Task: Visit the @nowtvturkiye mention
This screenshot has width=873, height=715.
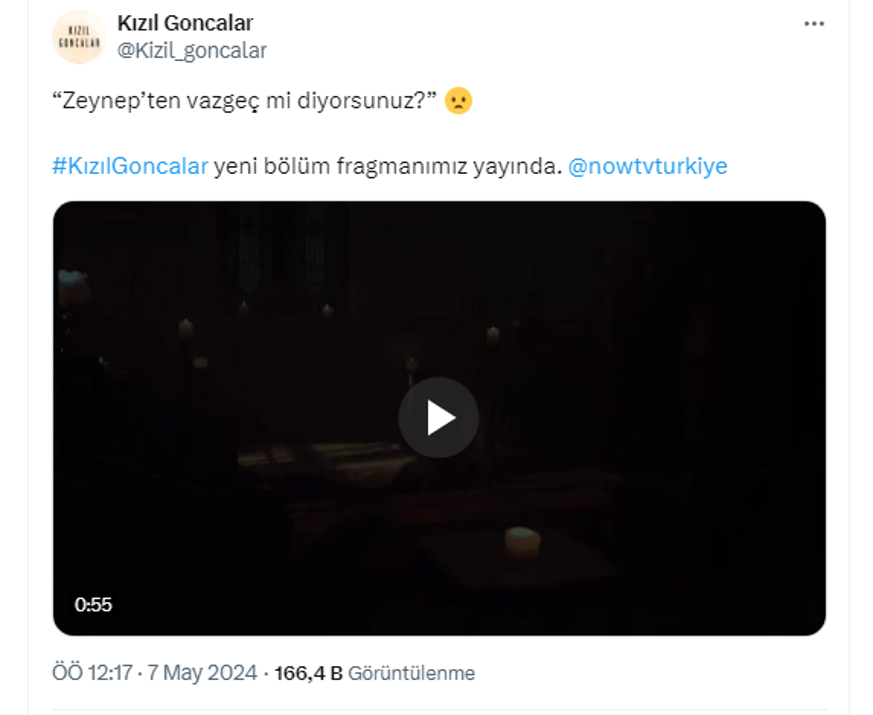Action: click(647, 166)
